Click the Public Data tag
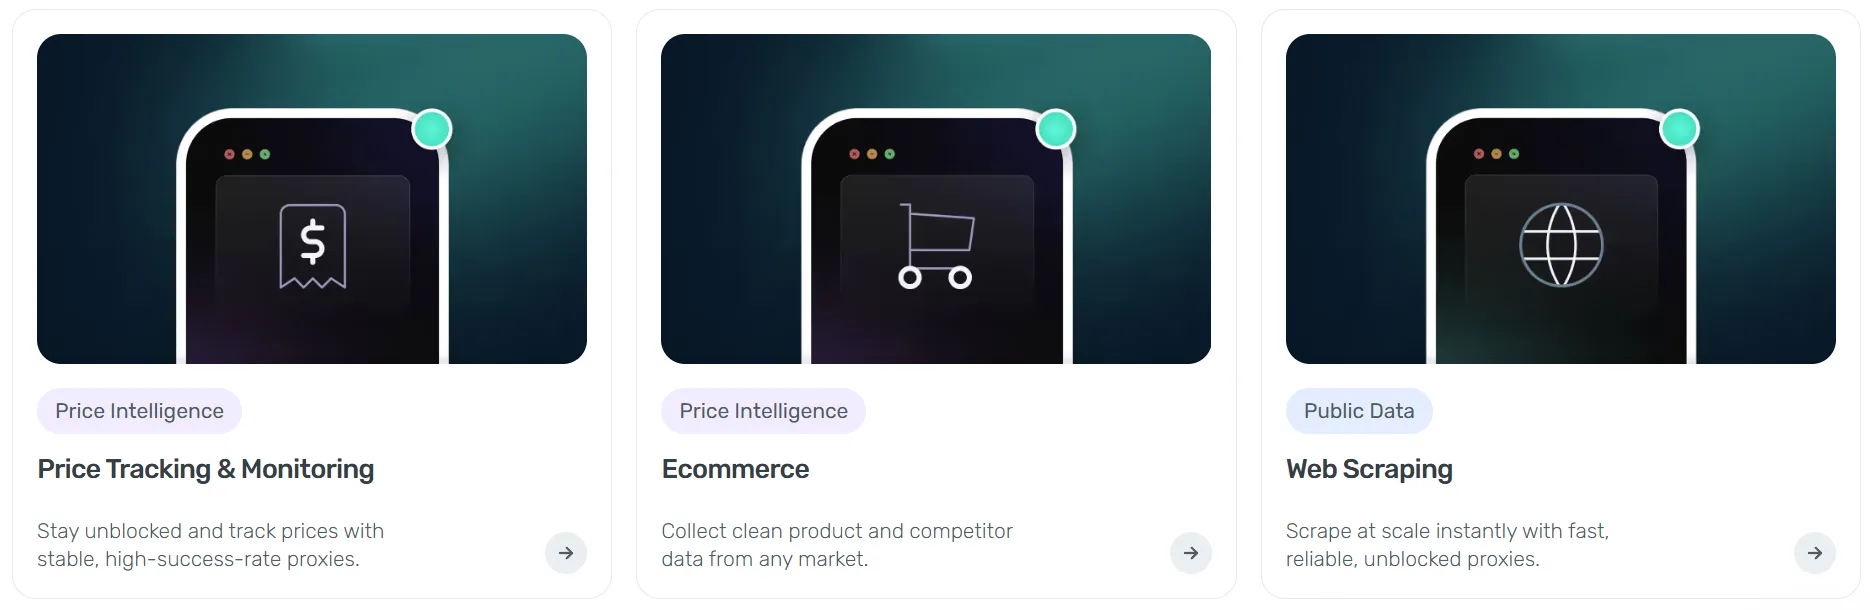This screenshot has height=610, width=1870. [x=1359, y=411]
